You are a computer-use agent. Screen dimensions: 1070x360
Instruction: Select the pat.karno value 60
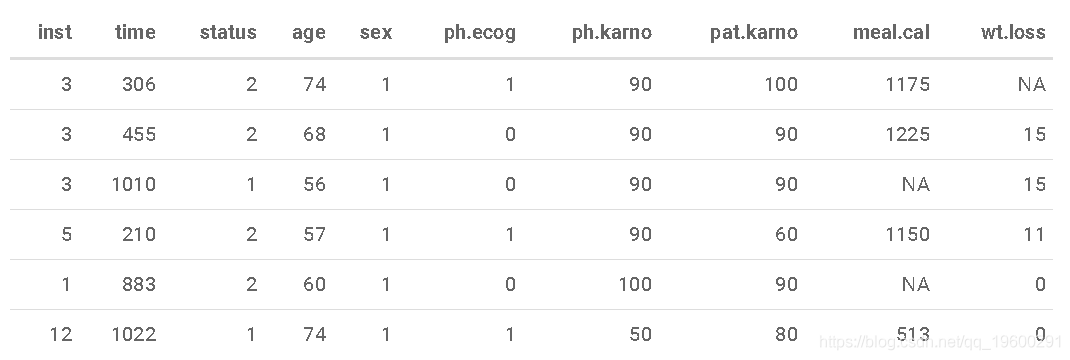pyautogui.click(x=786, y=234)
